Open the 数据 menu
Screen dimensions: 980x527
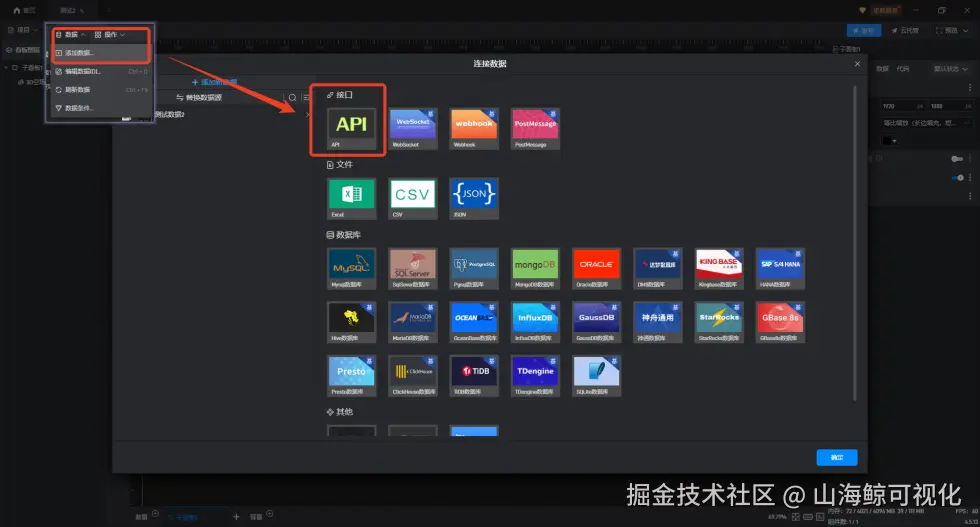[71, 34]
